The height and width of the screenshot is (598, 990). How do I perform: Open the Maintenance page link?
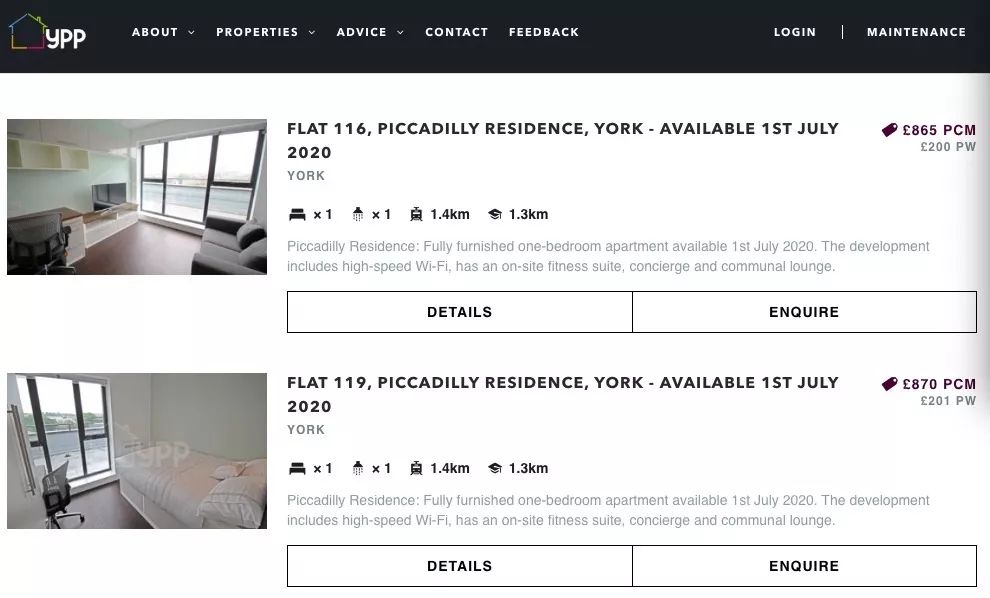pyautogui.click(x=916, y=32)
